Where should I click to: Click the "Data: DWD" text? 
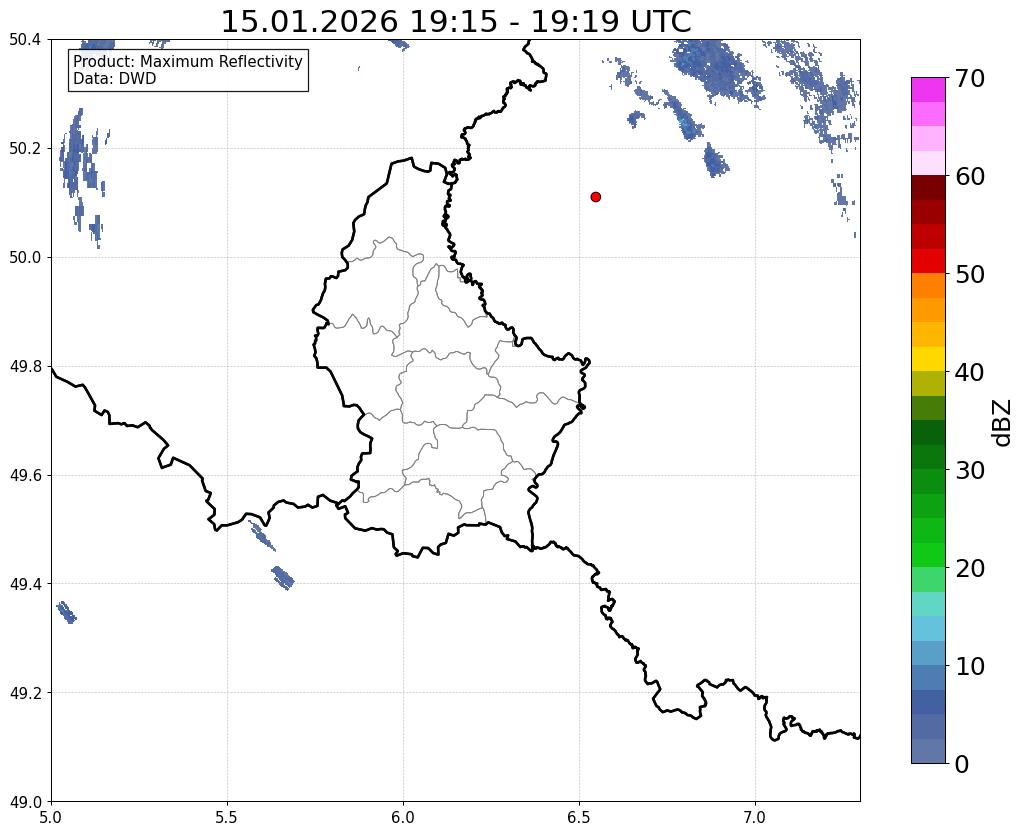[x=115, y=78]
